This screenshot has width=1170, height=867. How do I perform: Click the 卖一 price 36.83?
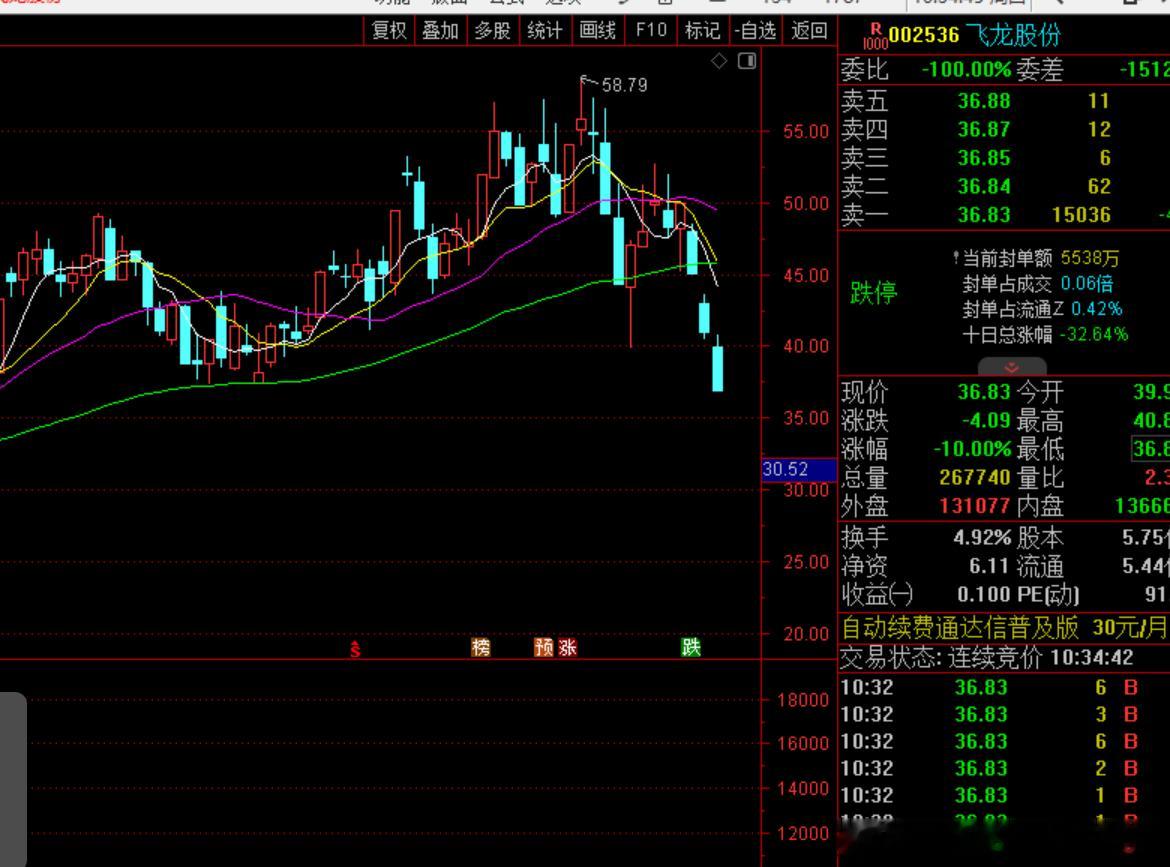click(983, 215)
